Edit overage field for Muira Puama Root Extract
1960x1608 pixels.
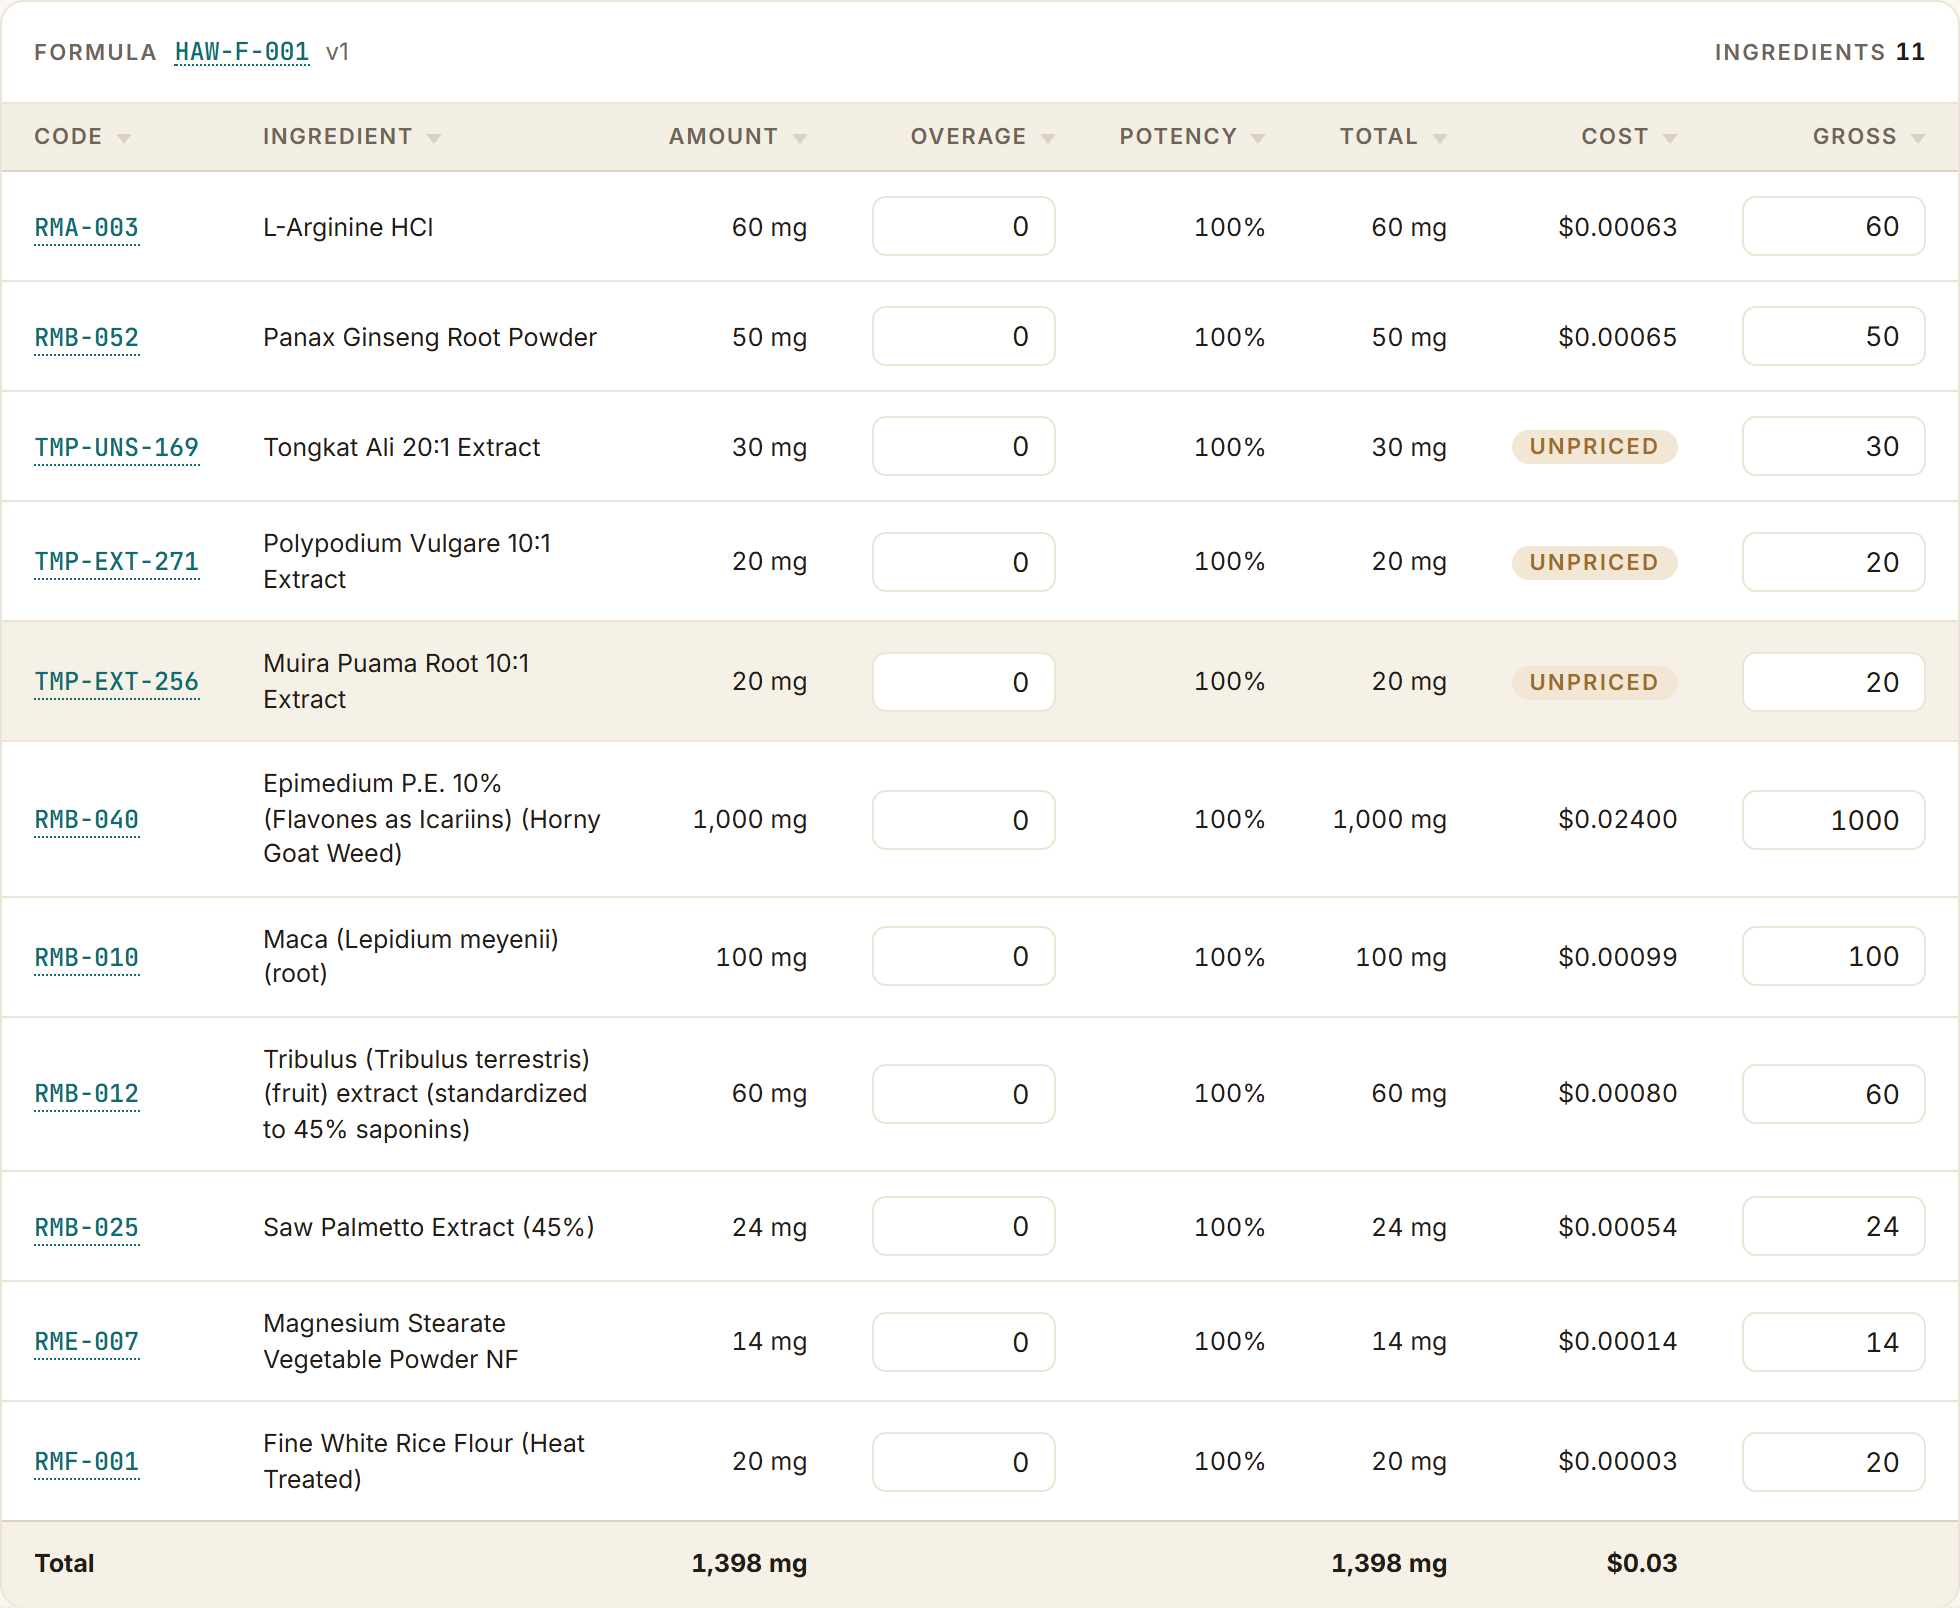click(x=964, y=682)
